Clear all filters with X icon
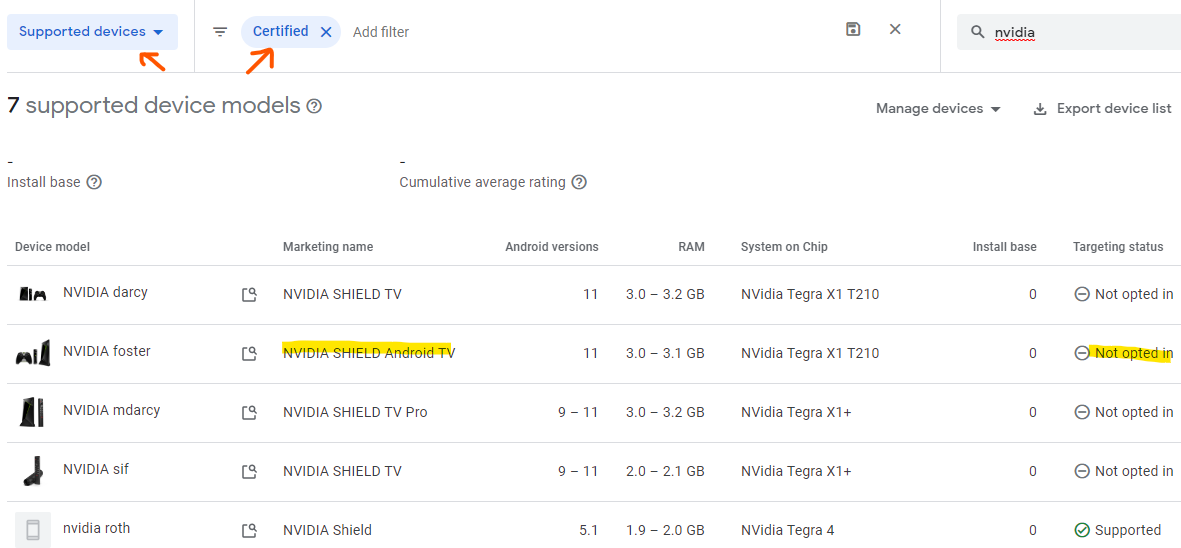 895,29
